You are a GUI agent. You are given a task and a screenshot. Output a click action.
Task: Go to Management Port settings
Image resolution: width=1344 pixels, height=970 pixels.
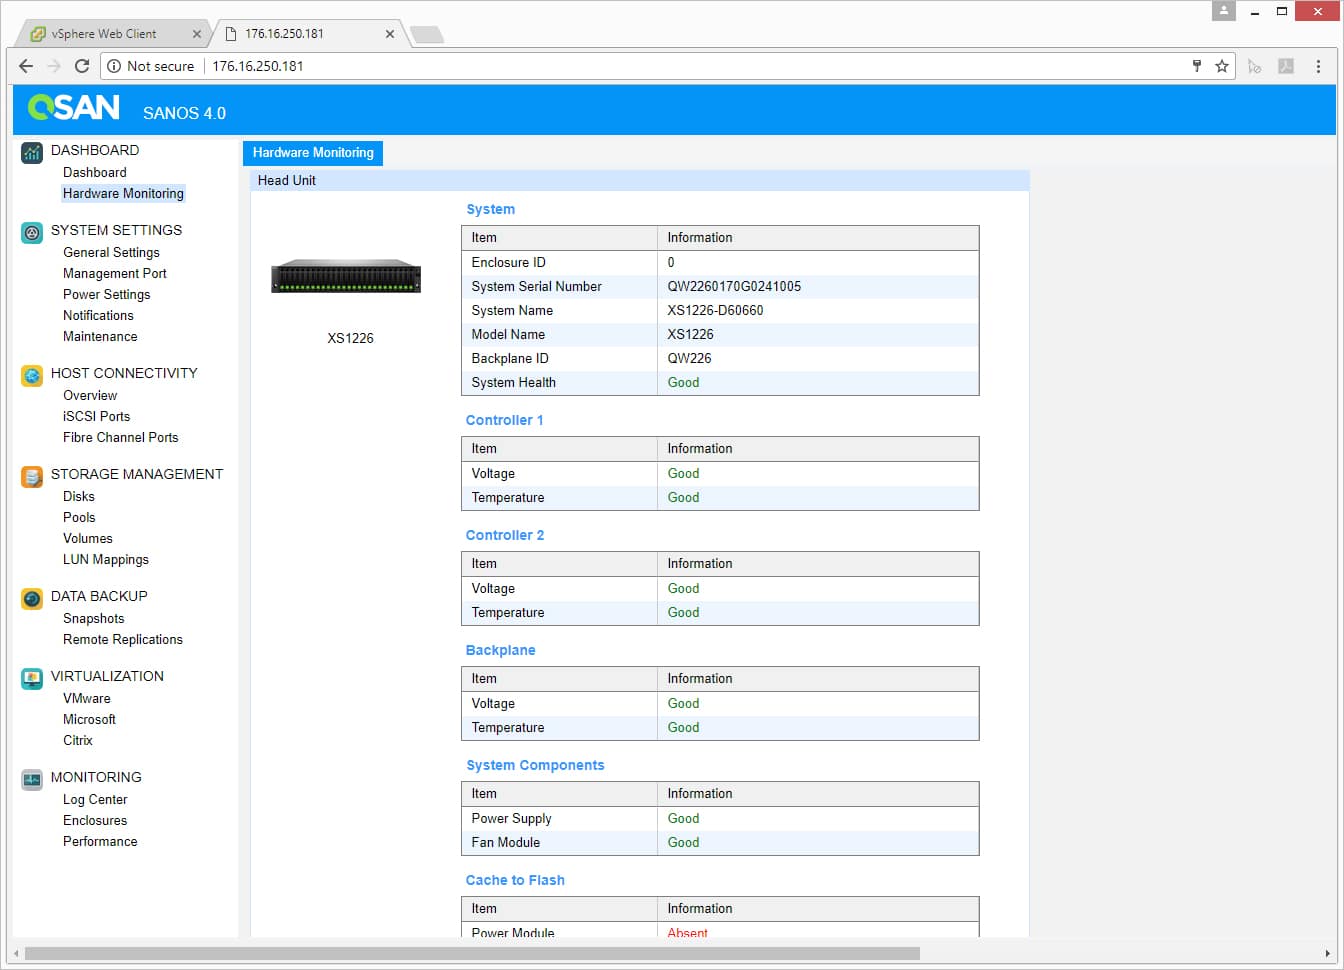tap(115, 273)
